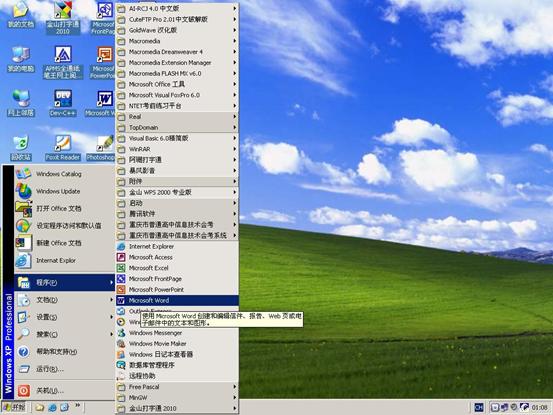
Task: Open the Microsoft PowerPoint desktop icon
Action: coord(103,62)
